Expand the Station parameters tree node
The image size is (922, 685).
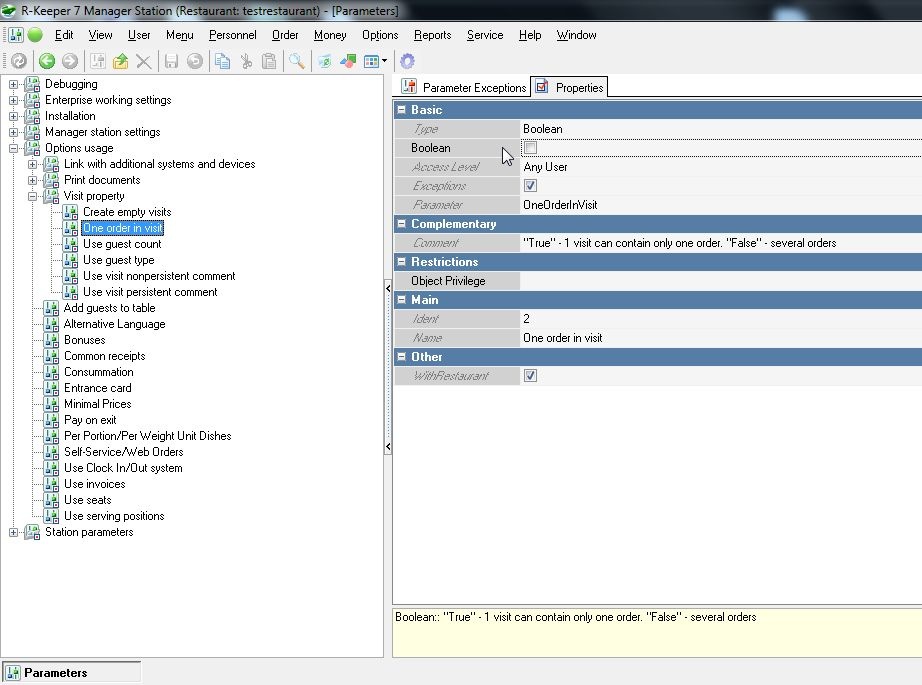click(x=14, y=532)
